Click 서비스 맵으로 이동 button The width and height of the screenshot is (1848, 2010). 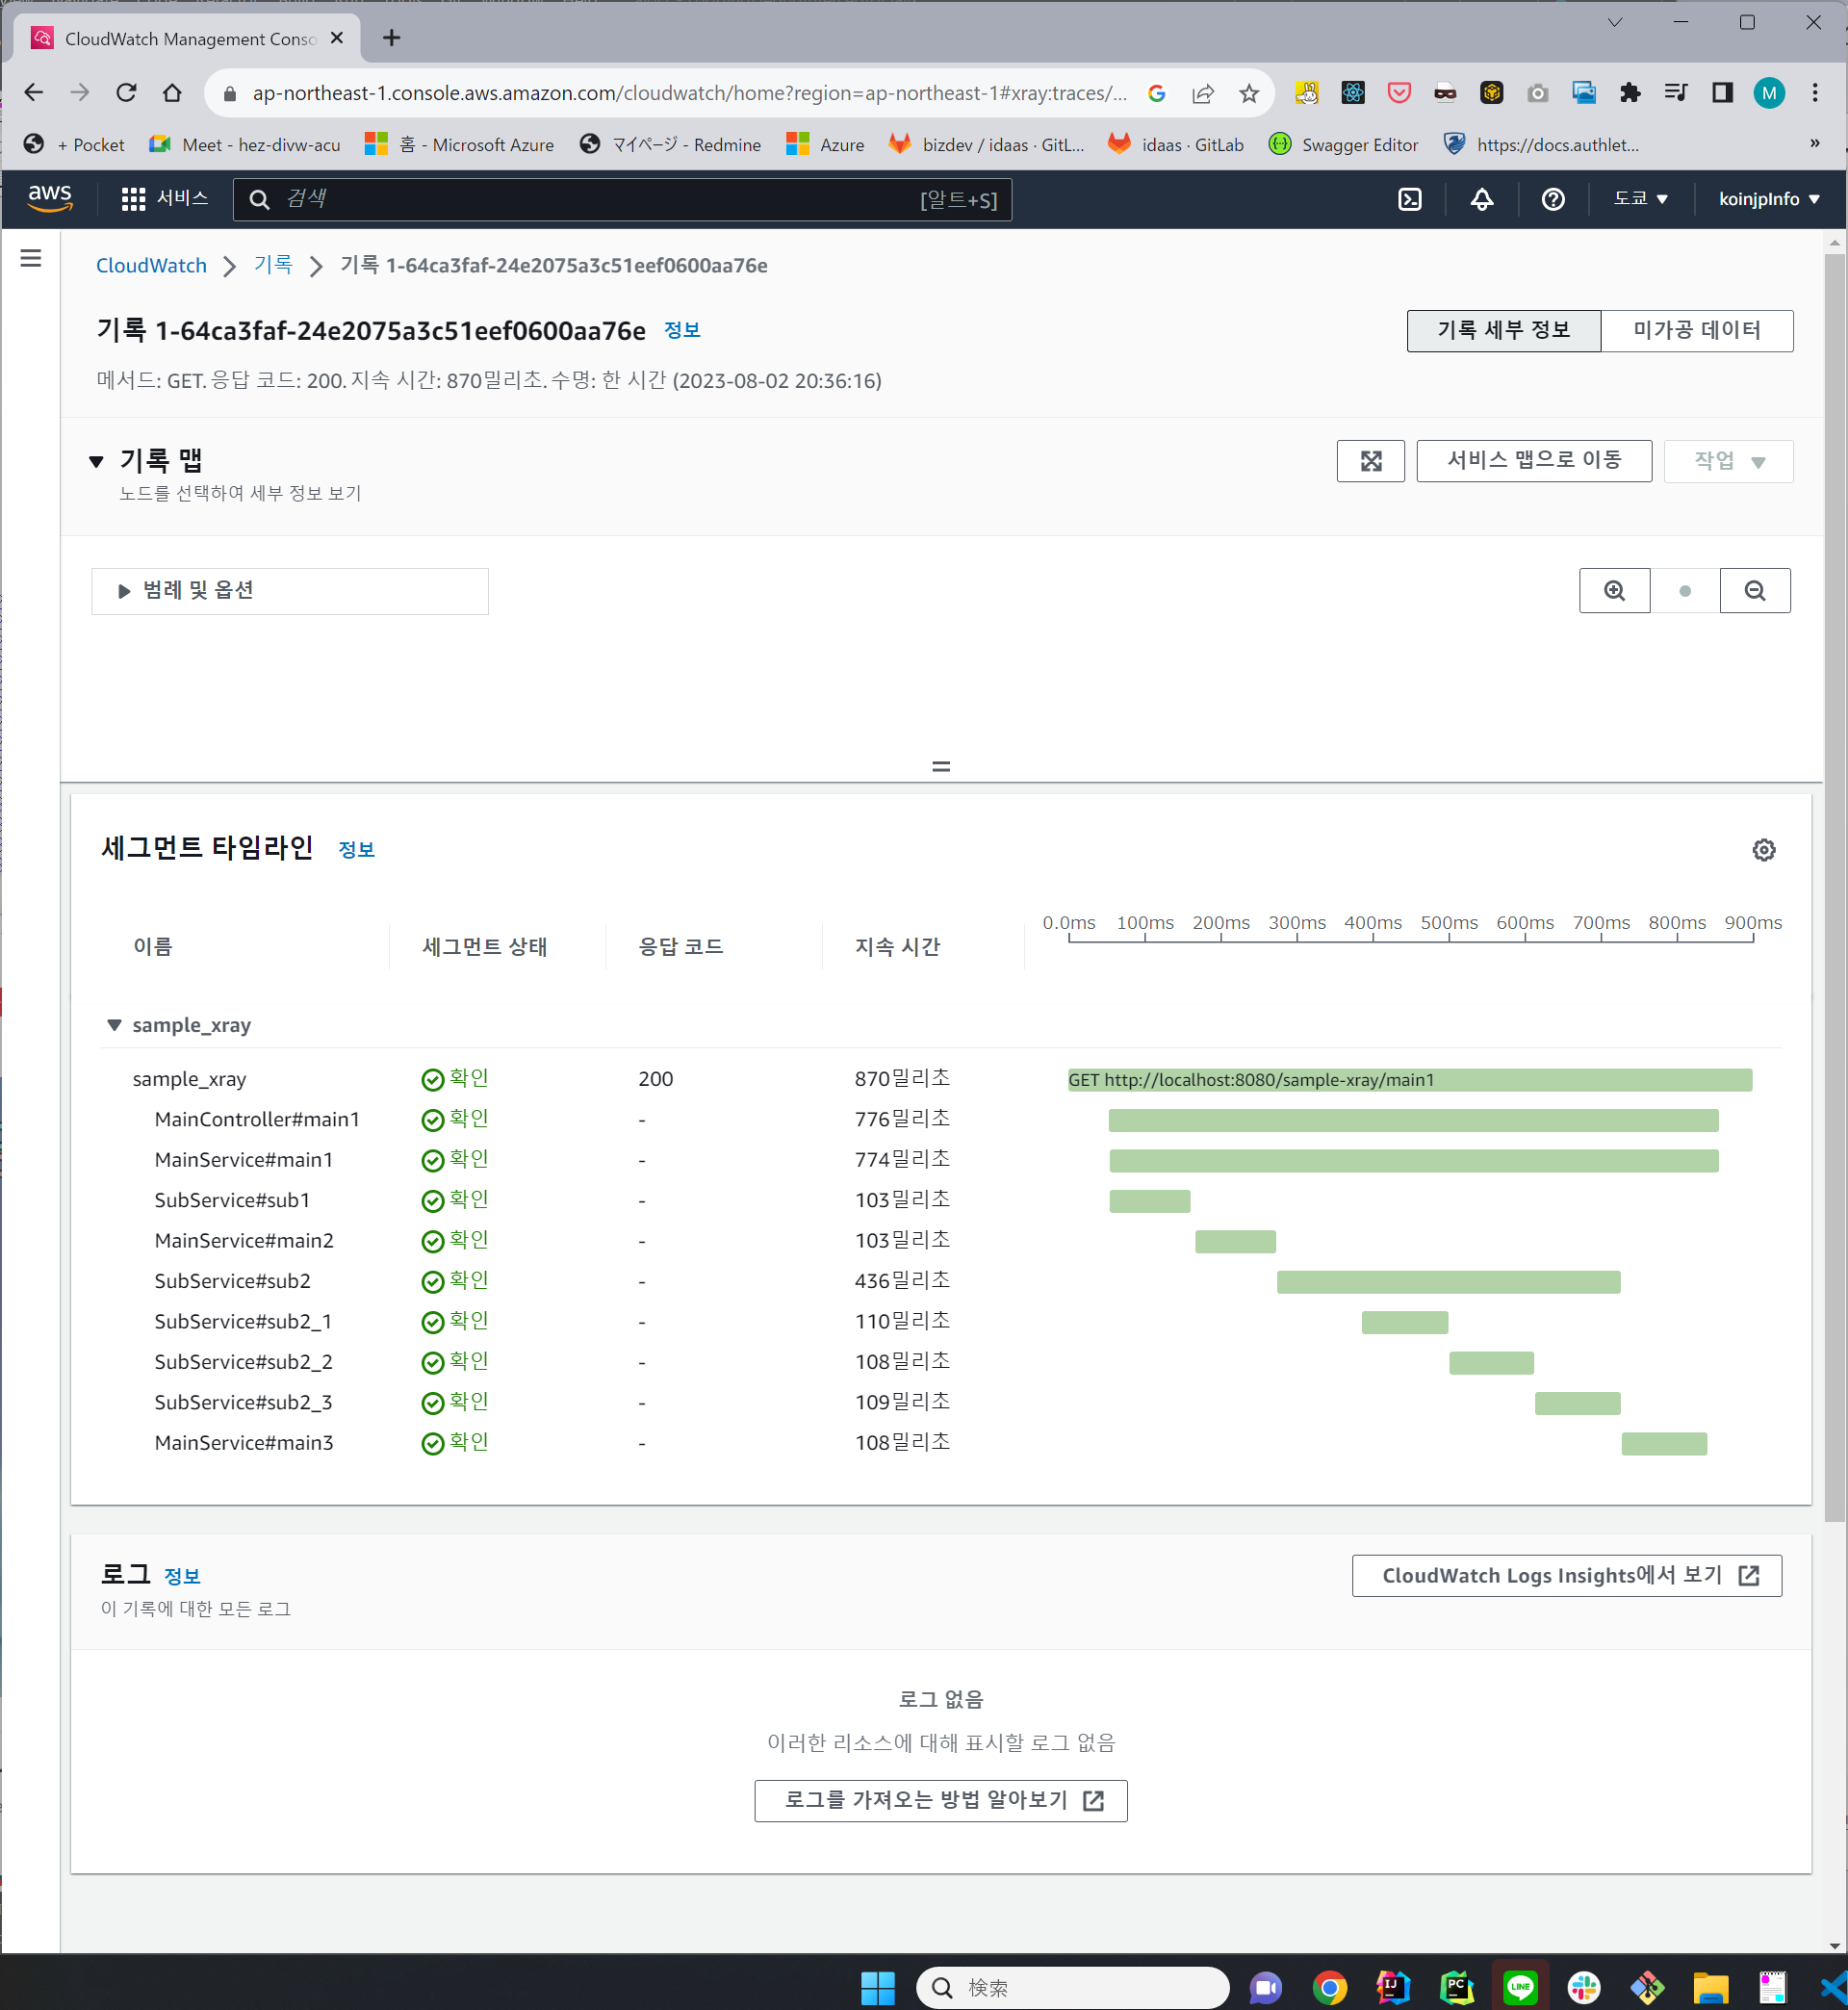(1533, 461)
